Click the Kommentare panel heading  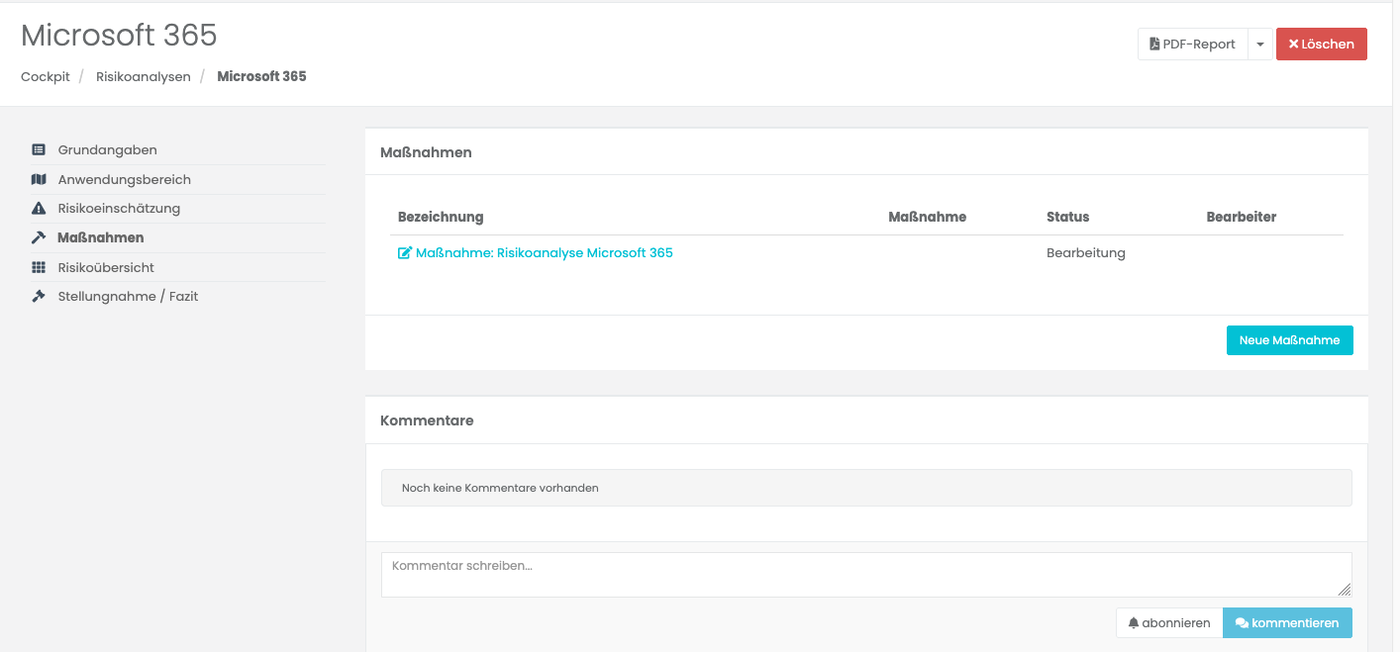(x=427, y=421)
